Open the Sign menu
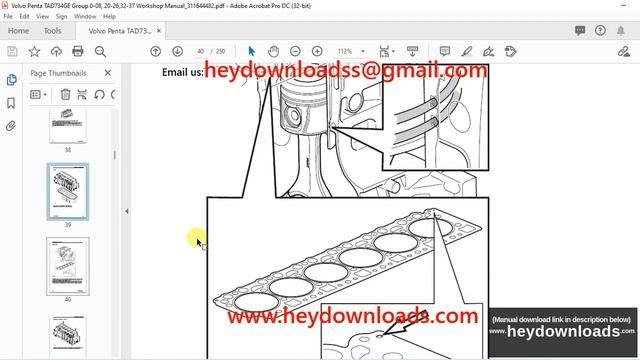This screenshot has height=360, width=640. point(62,16)
